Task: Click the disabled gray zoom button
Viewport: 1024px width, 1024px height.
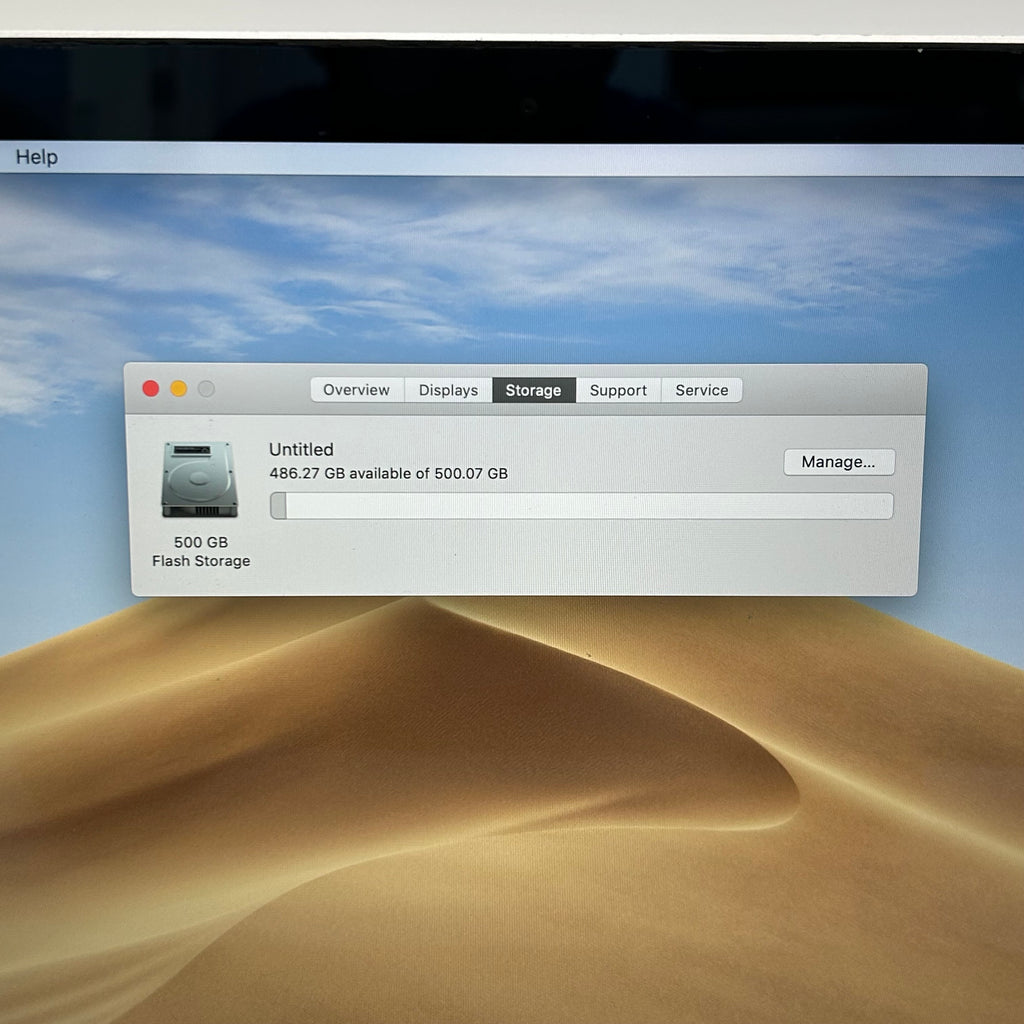Action: 206,389
